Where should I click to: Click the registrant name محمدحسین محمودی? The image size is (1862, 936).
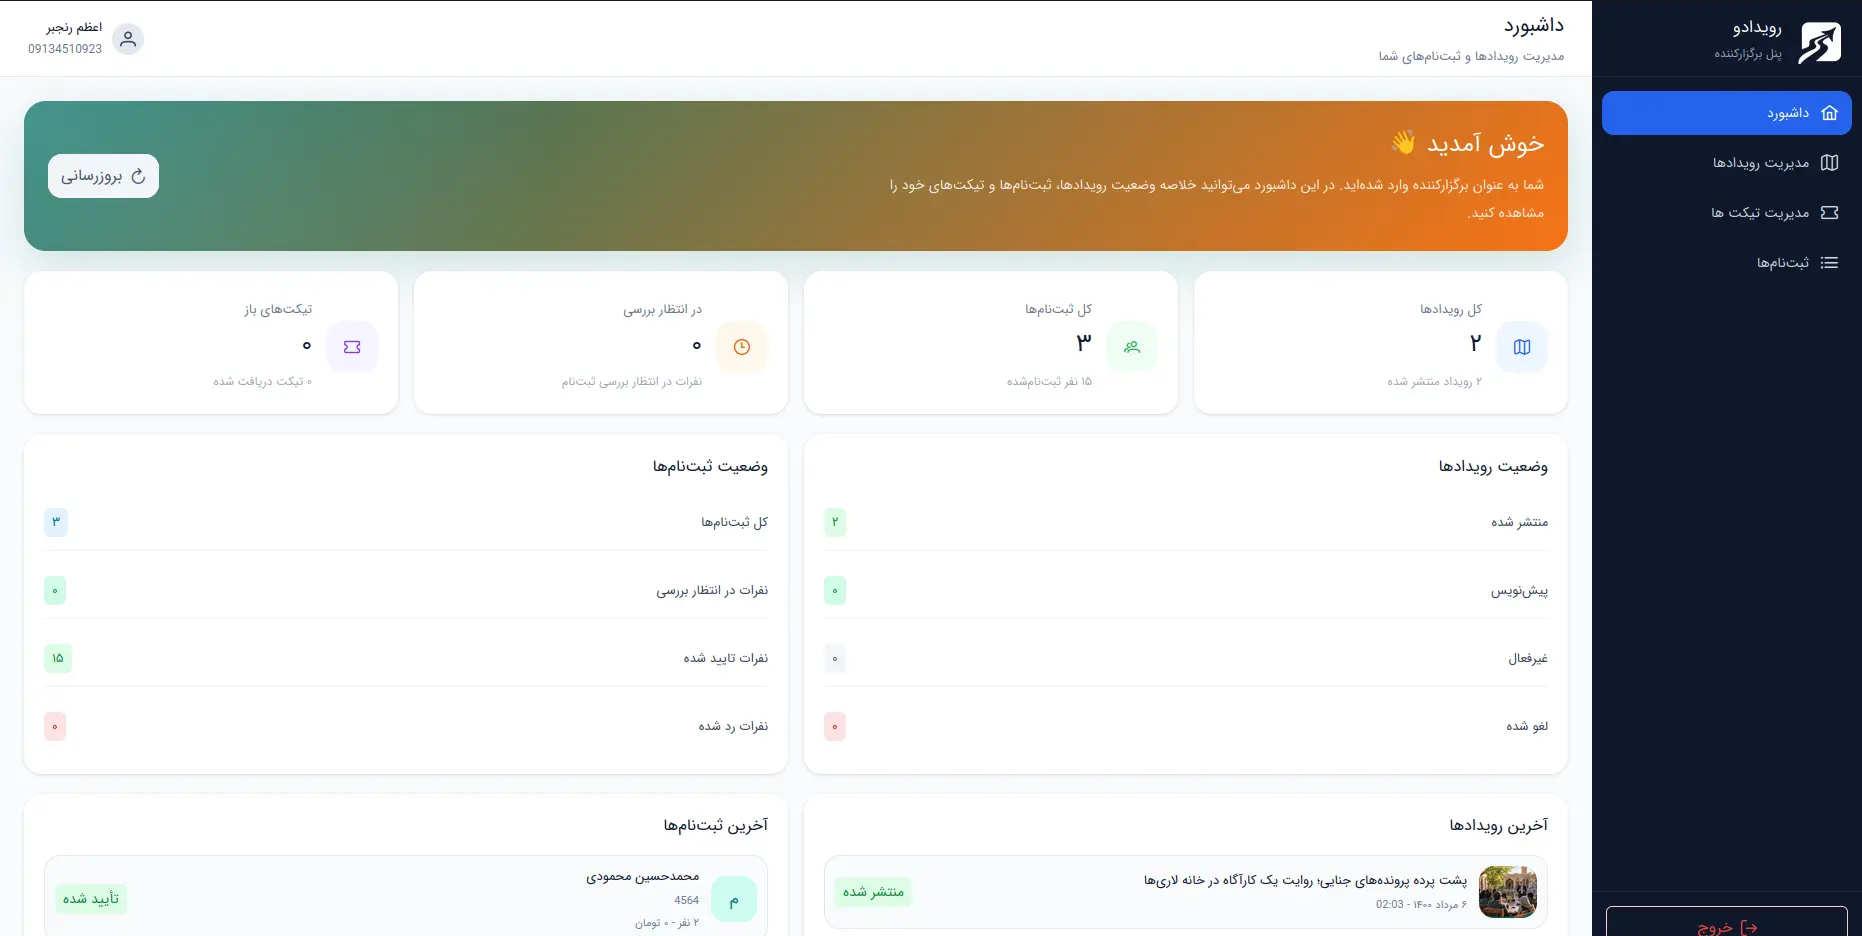(x=642, y=877)
